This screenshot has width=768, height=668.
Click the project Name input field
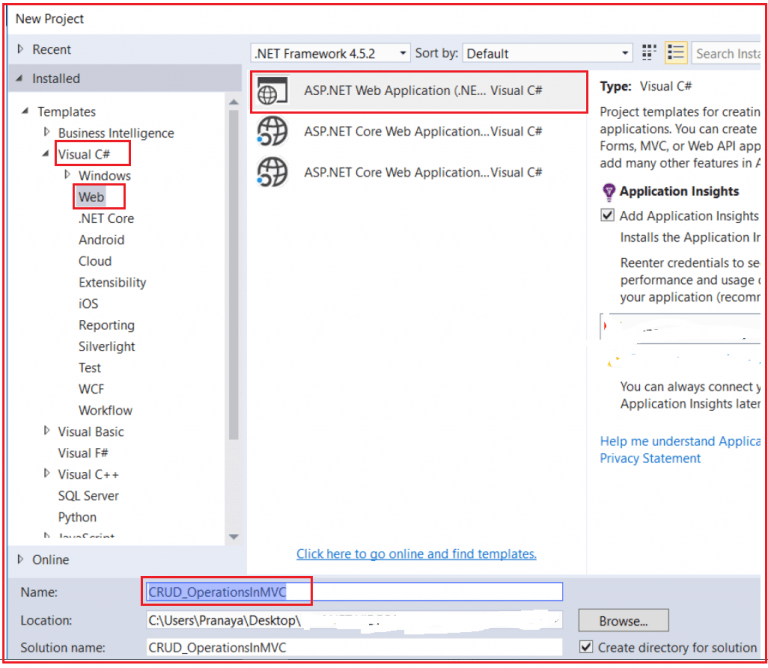click(x=354, y=592)
